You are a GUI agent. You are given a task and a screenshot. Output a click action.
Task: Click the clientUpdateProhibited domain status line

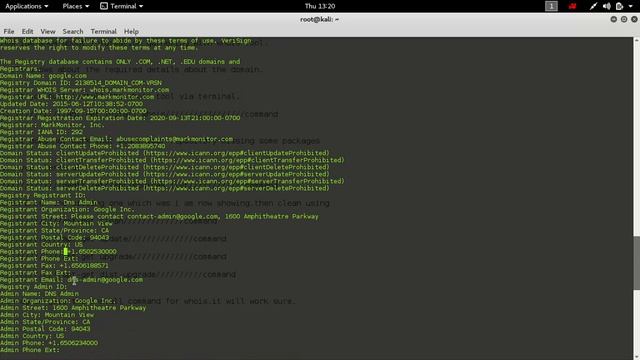tap(164, 153)
